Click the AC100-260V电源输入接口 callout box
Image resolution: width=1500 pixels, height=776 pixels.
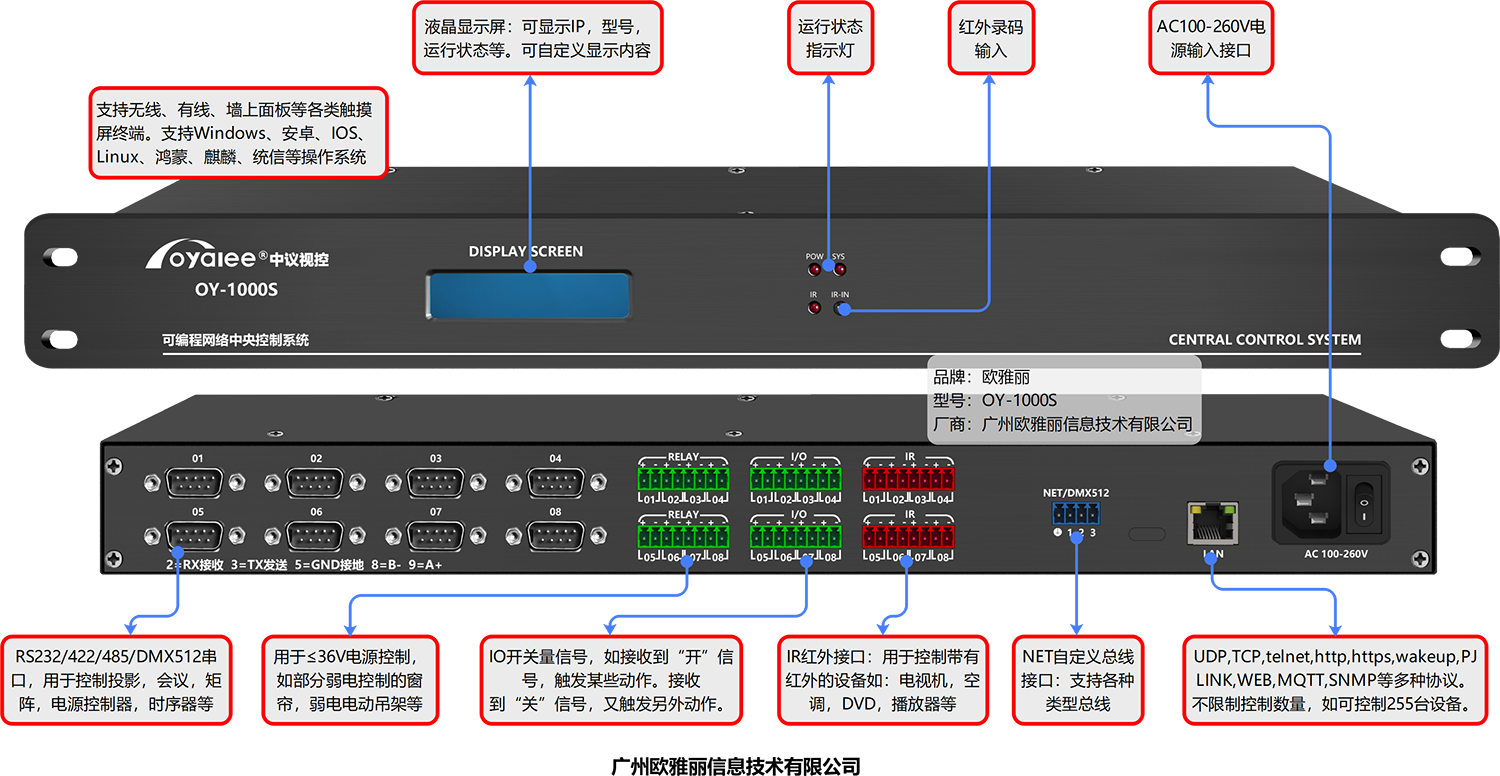[1211, 38]
